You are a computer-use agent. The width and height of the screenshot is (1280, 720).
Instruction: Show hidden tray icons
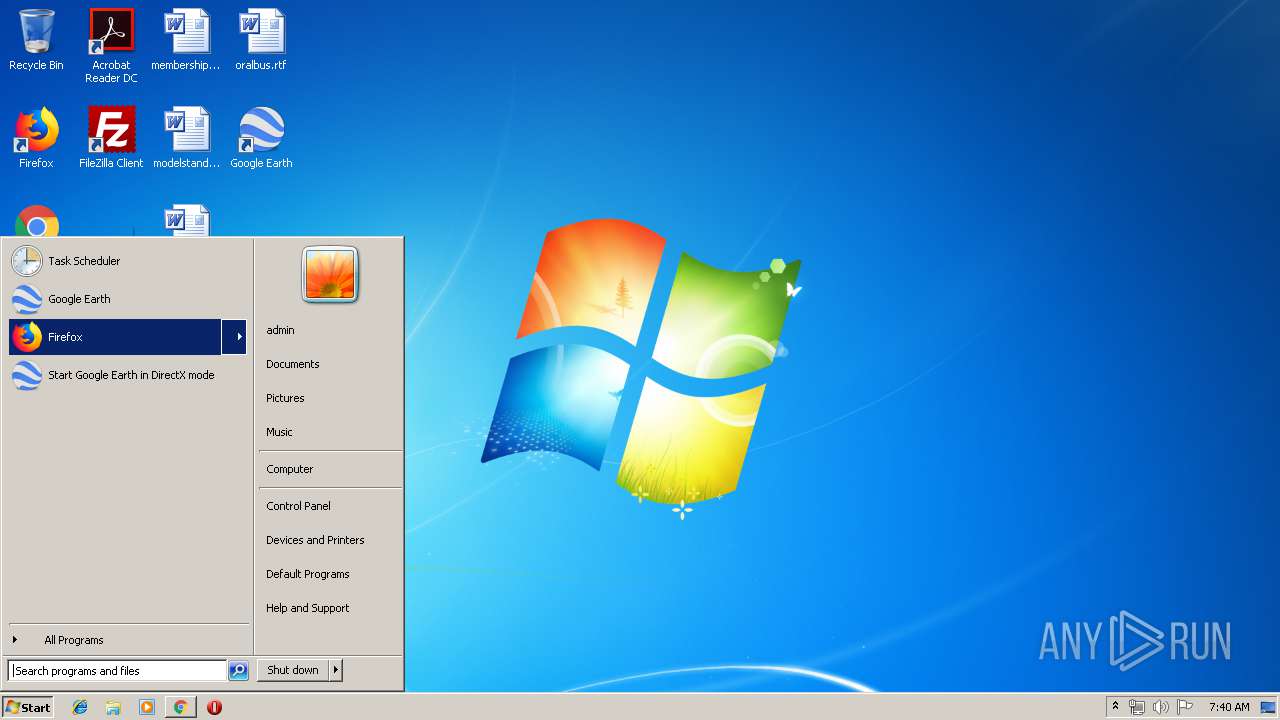coord(1115,707)
